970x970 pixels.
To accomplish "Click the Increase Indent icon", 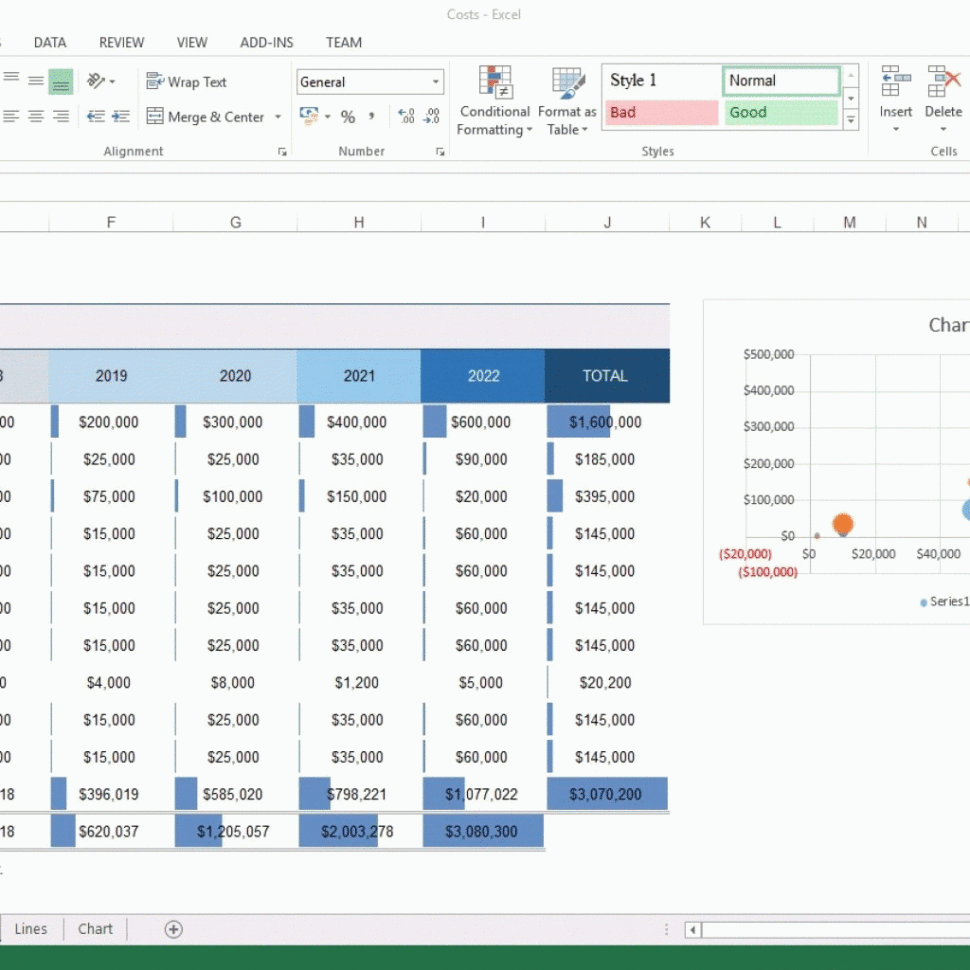I will coord(121,117).
